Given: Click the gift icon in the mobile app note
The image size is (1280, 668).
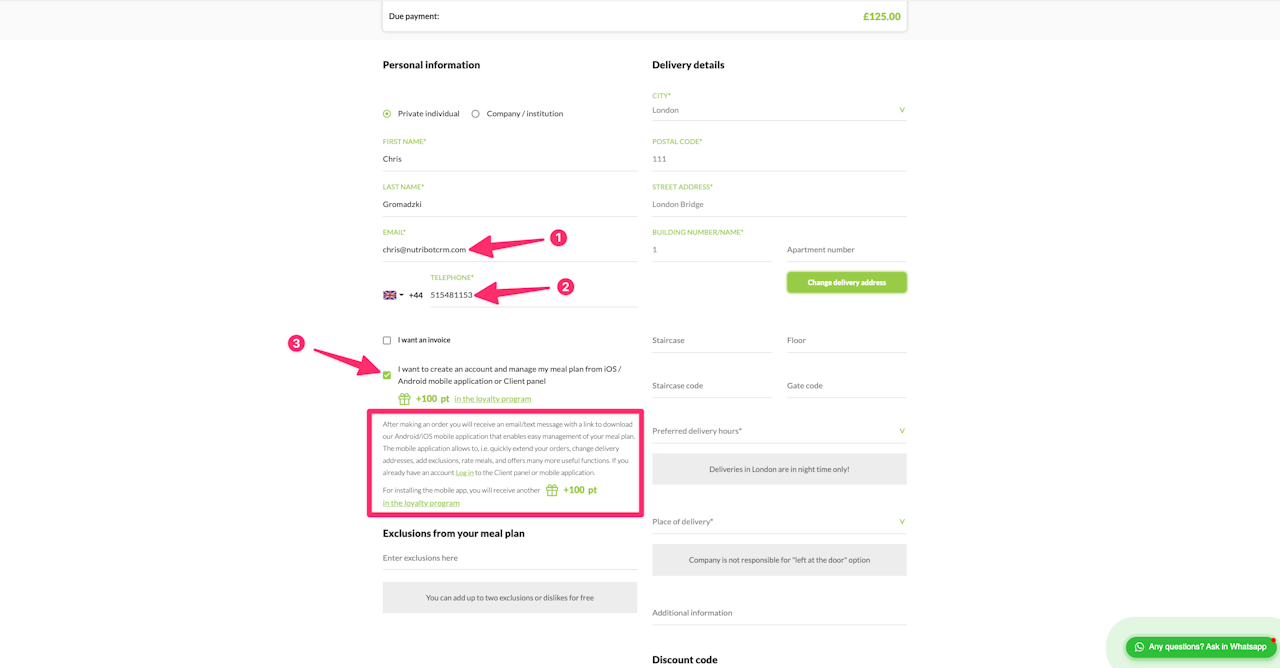Looking at the screenshot, I should [551, 490].
